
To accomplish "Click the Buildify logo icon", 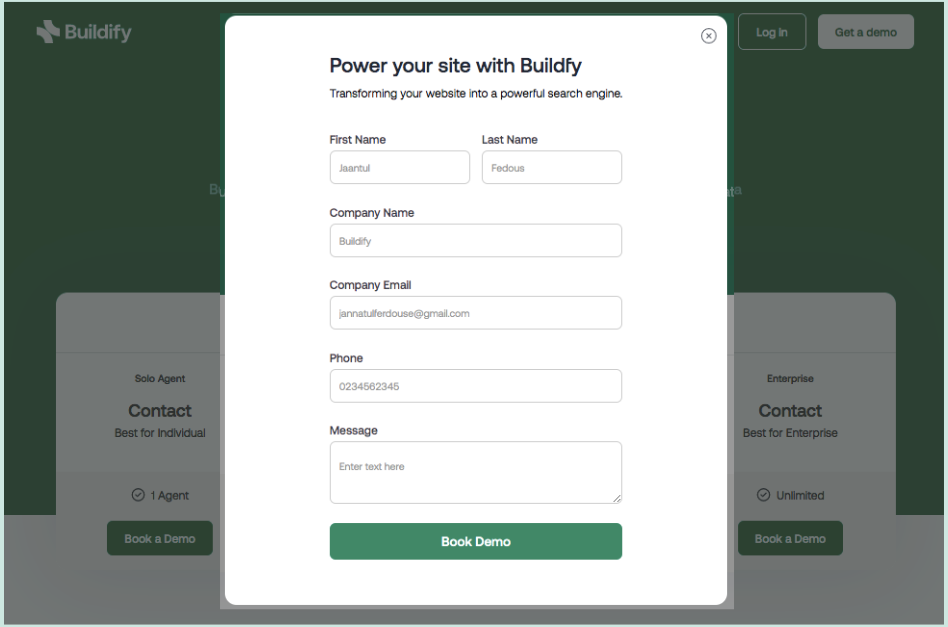I will [x=46, y=31].
